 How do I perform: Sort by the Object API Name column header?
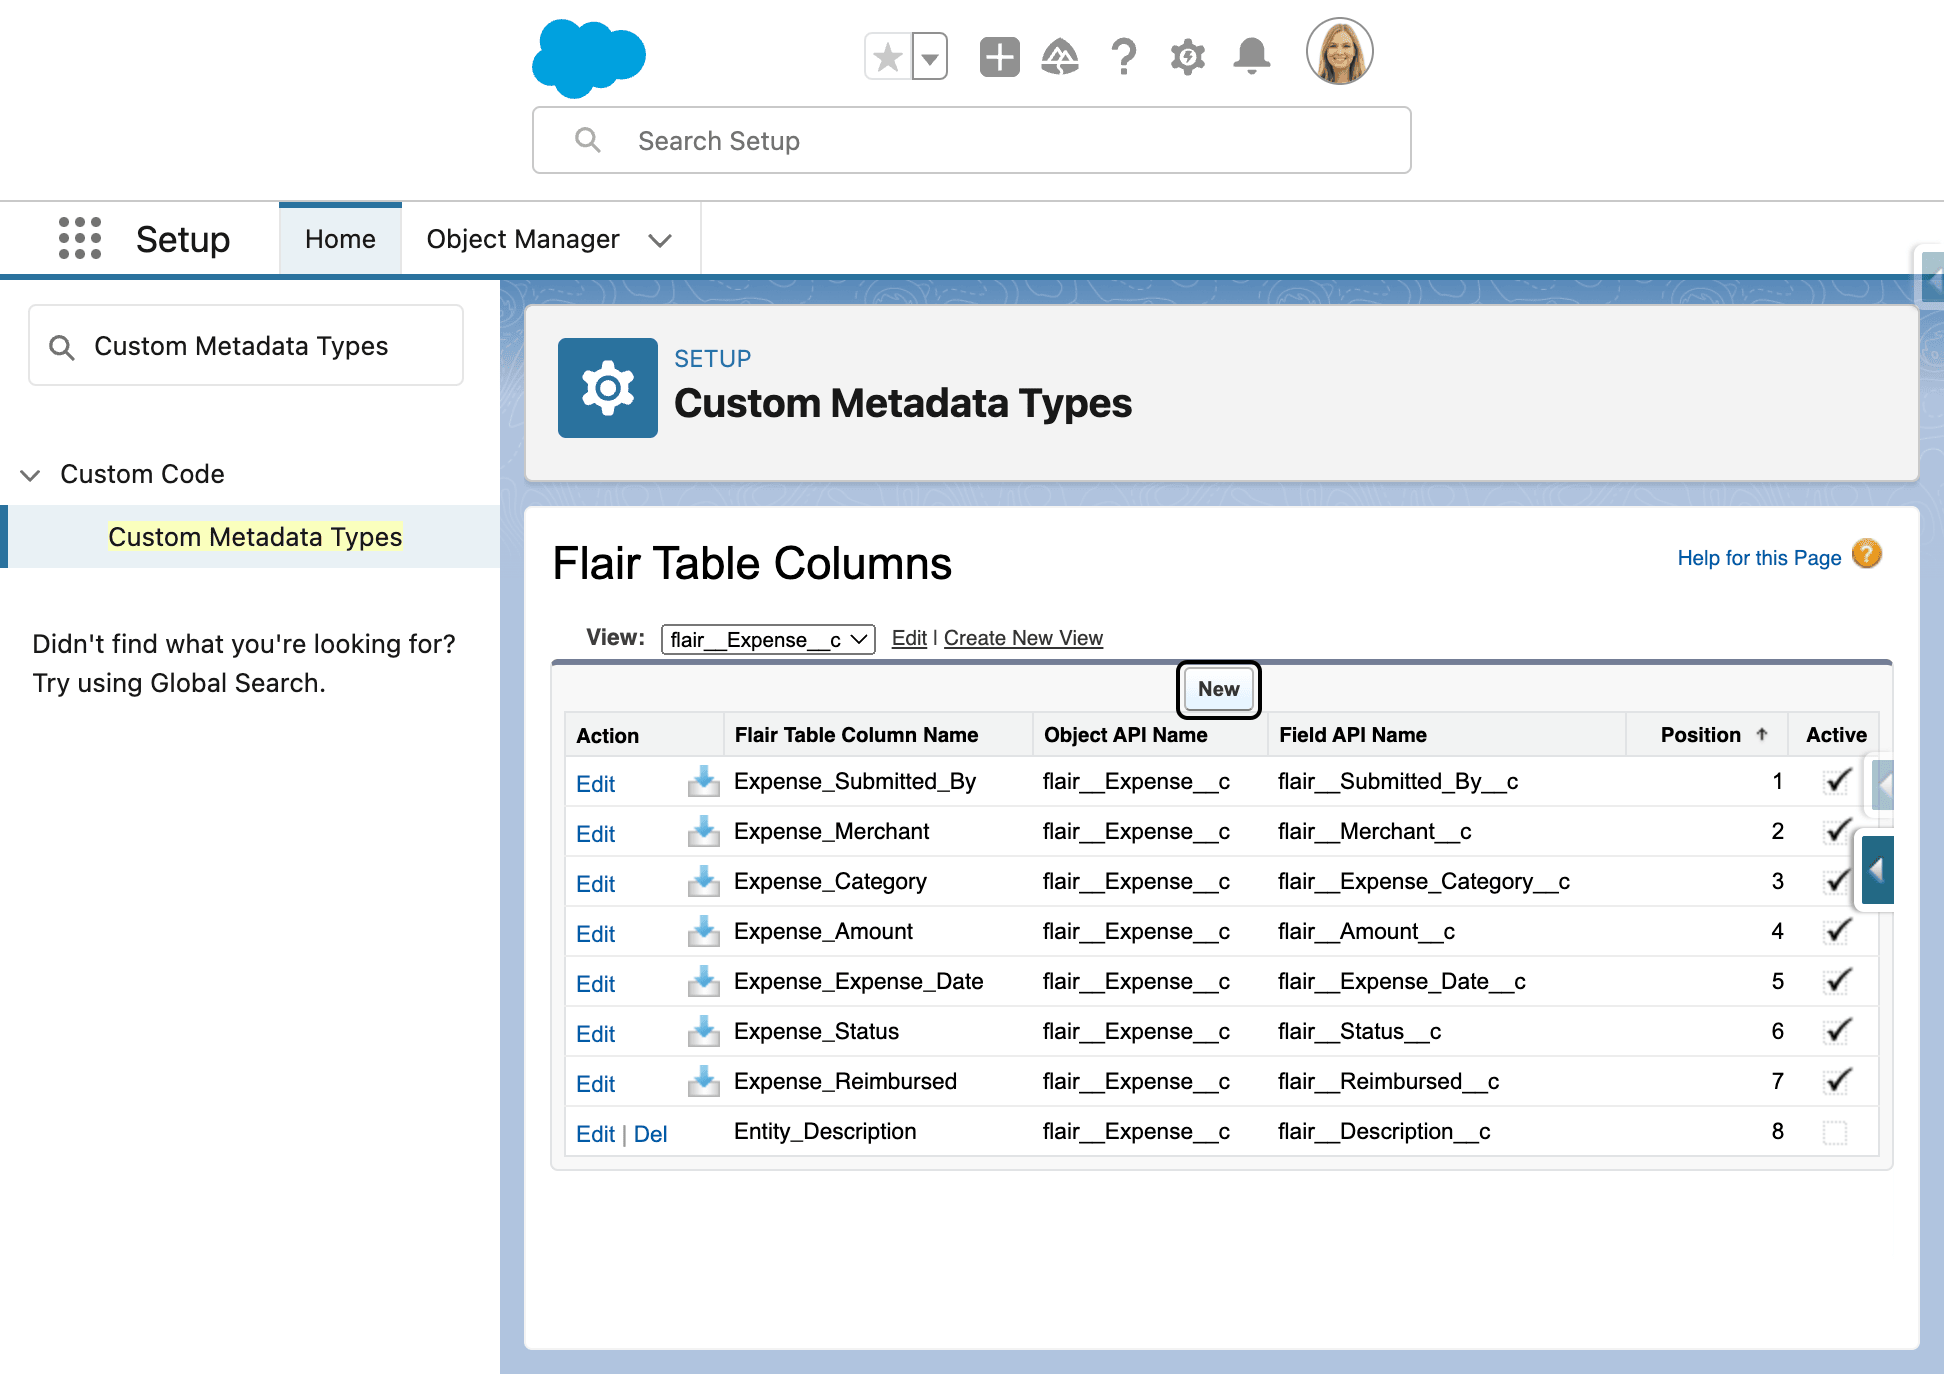click(x=1125, y=735)
